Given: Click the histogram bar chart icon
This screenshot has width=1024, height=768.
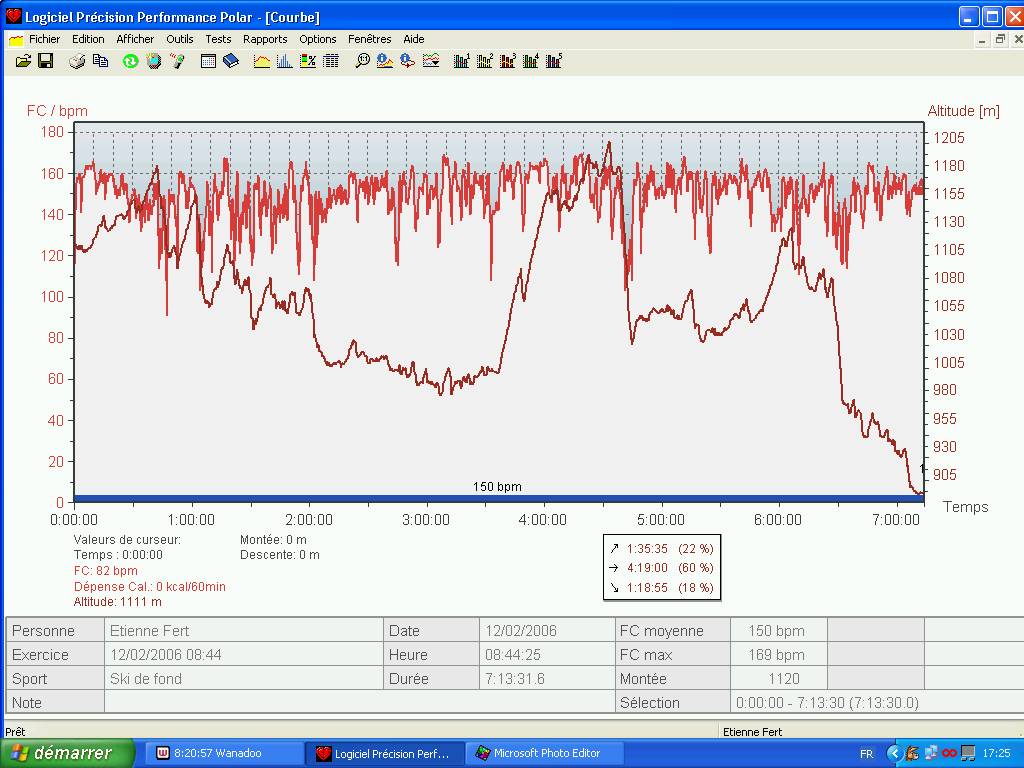Looking at the screenshot, I should [x=285, y=61].
